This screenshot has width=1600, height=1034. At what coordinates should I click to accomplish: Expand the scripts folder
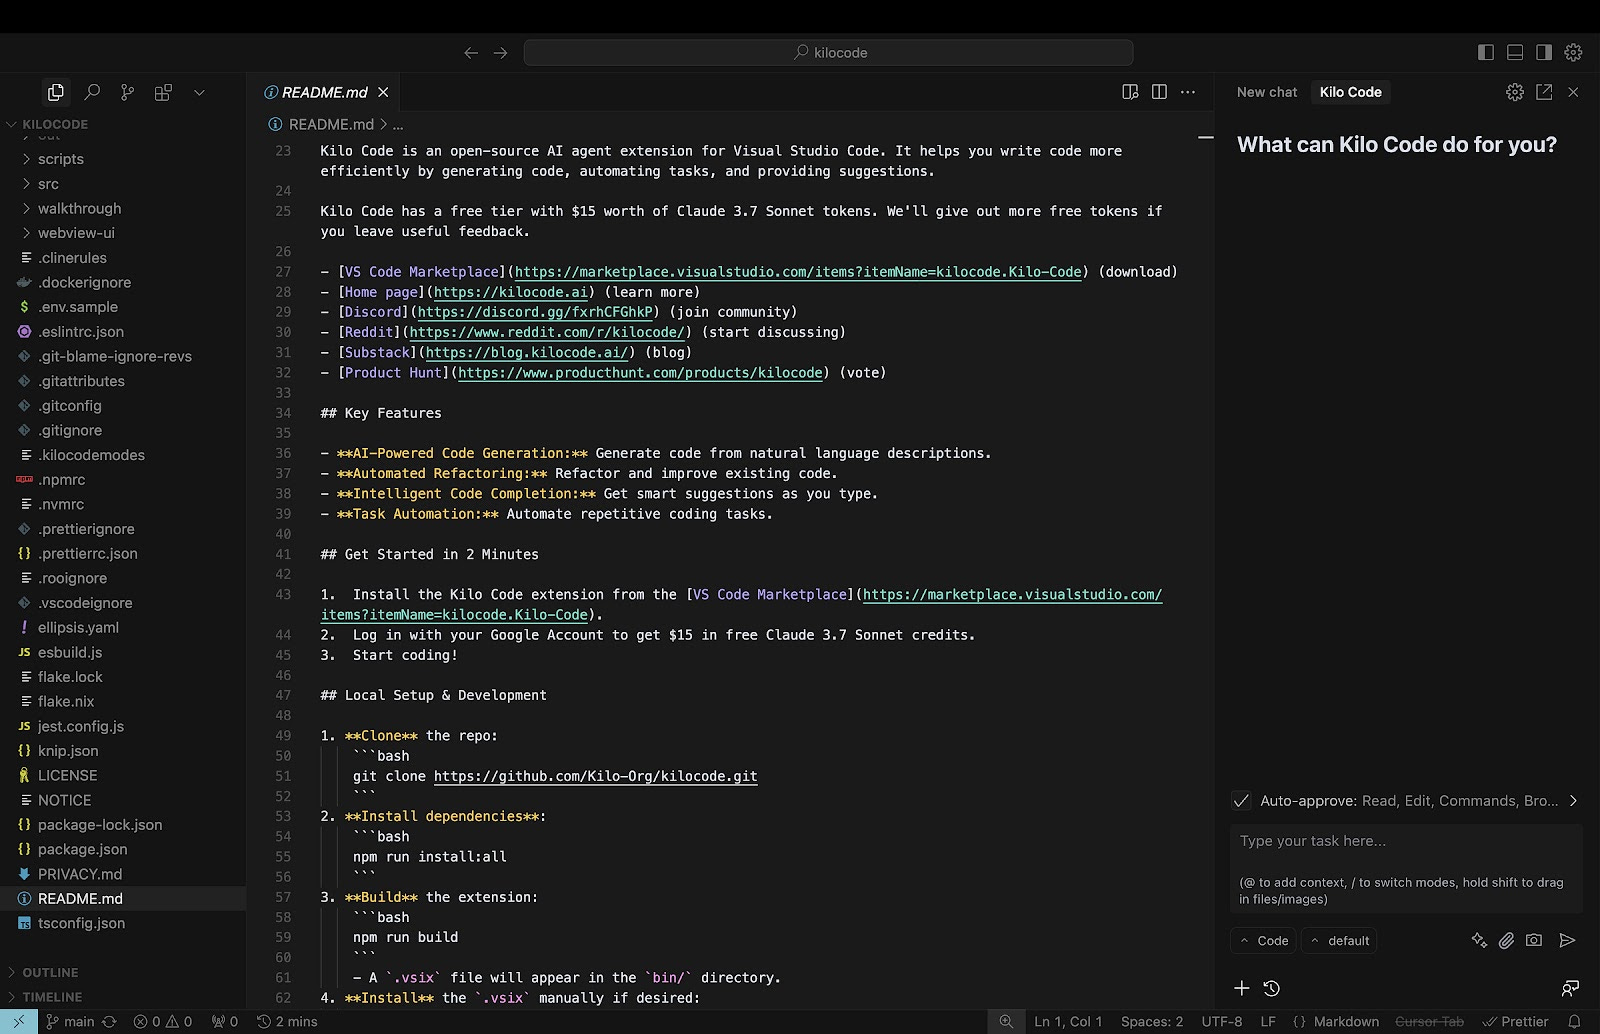[123, 159]
